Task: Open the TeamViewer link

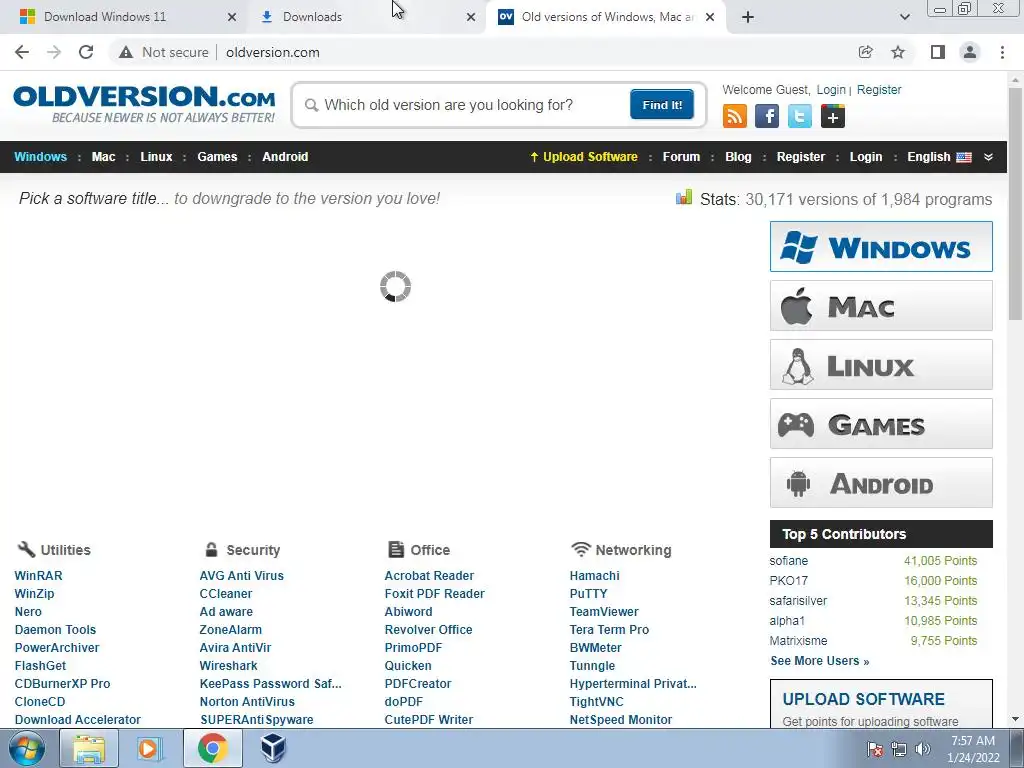Action: (x=603, y=611)
